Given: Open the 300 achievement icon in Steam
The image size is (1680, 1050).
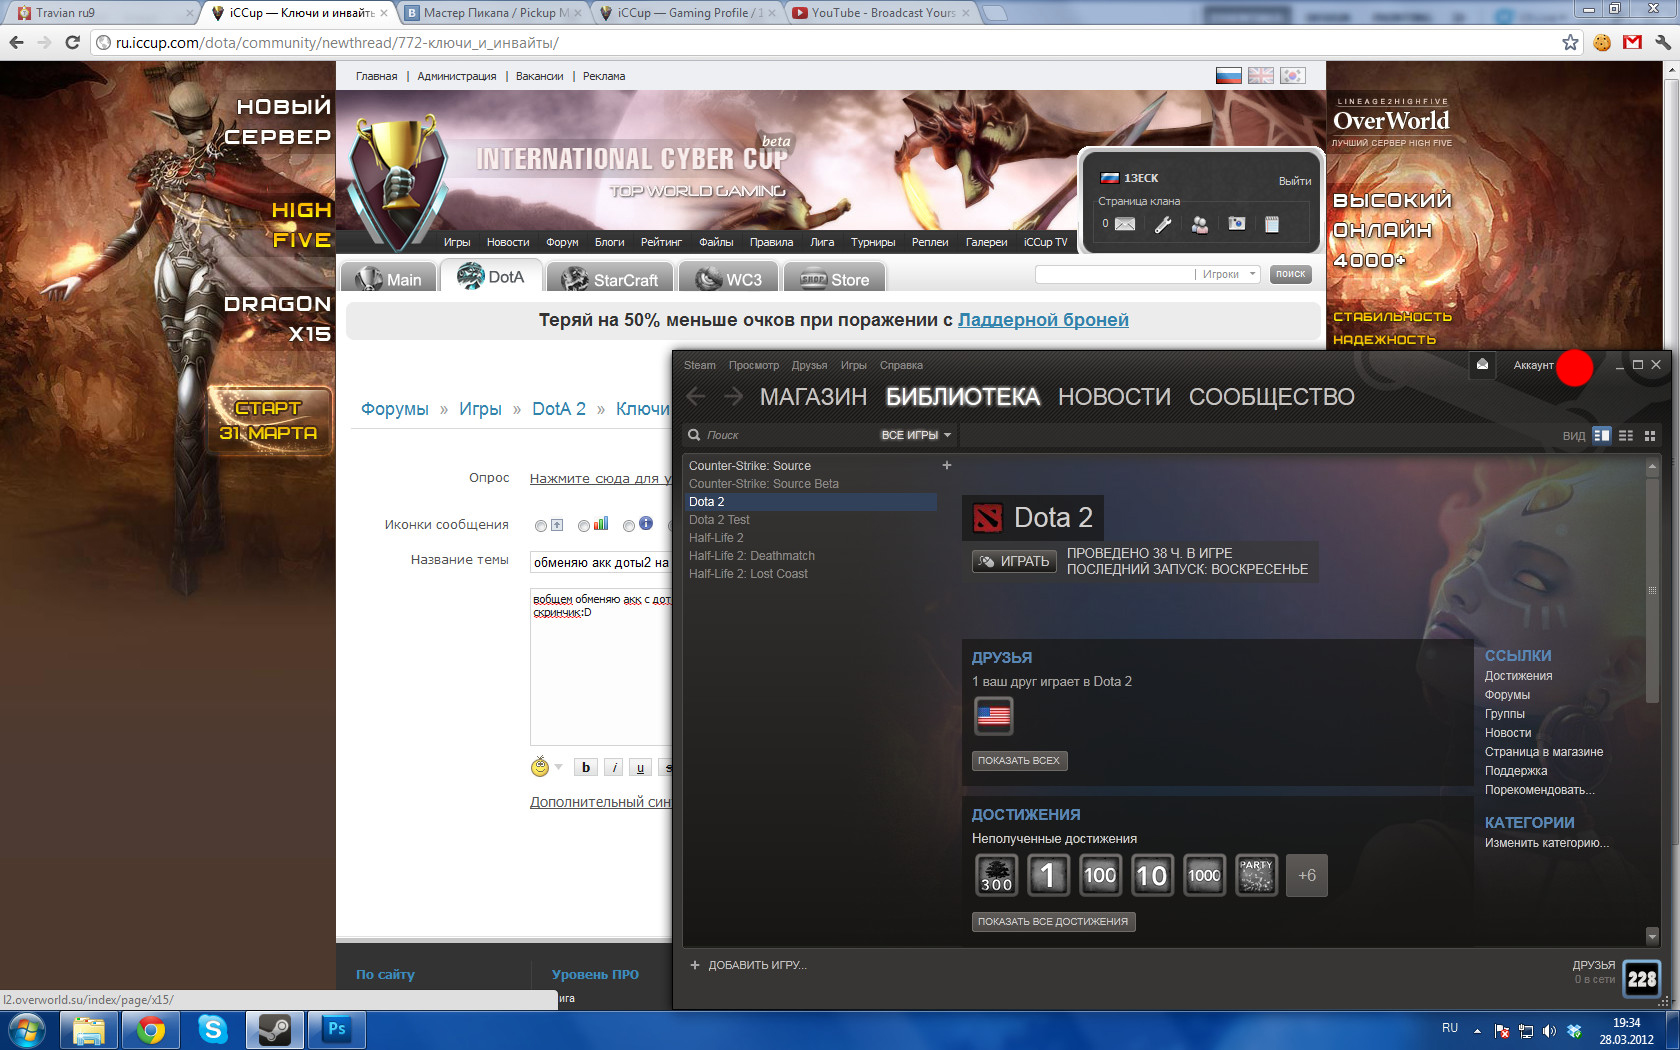Looking at the screenshot, I should point(996,875).
